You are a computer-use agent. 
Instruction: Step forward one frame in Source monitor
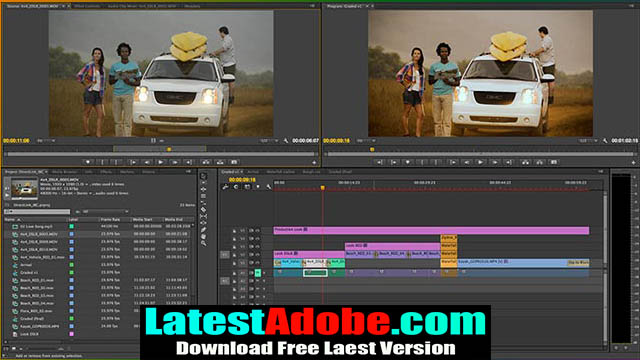coord(175,162)
